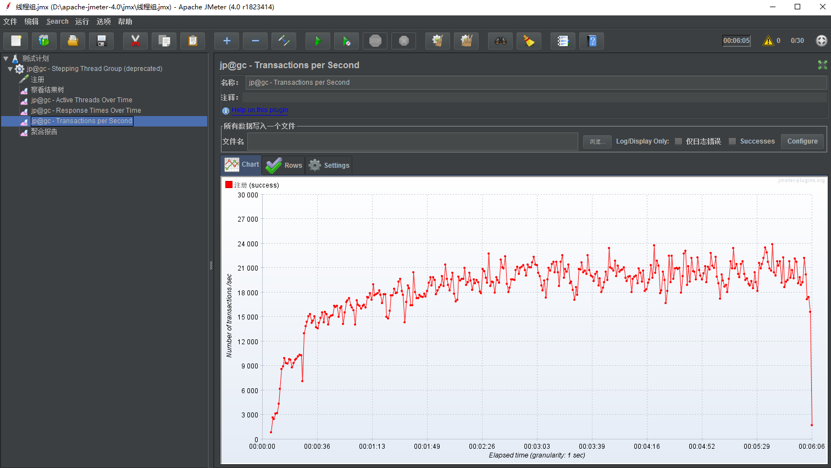Open the 编辑 menu
Image resolution: width=831 pixels, height=469 pixels.
tap(31, 22)
